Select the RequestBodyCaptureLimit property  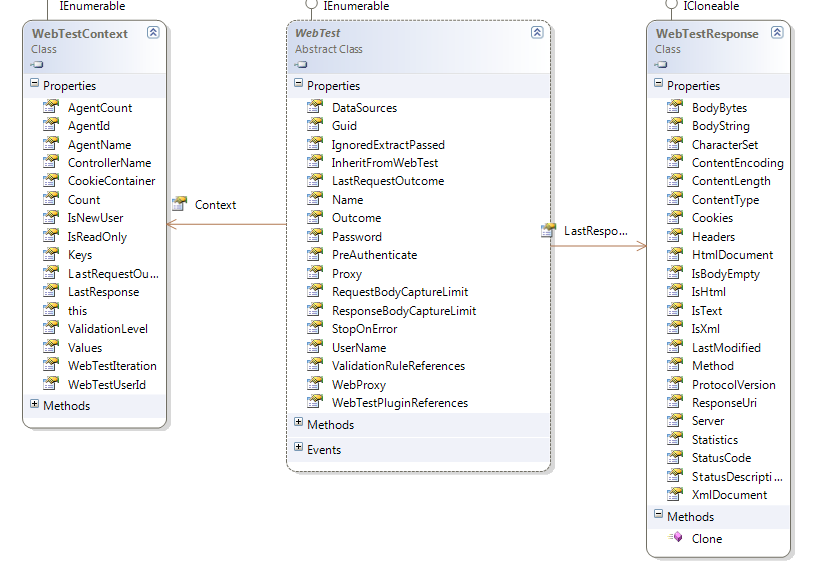pyautogui.click(x=400, y=292)
